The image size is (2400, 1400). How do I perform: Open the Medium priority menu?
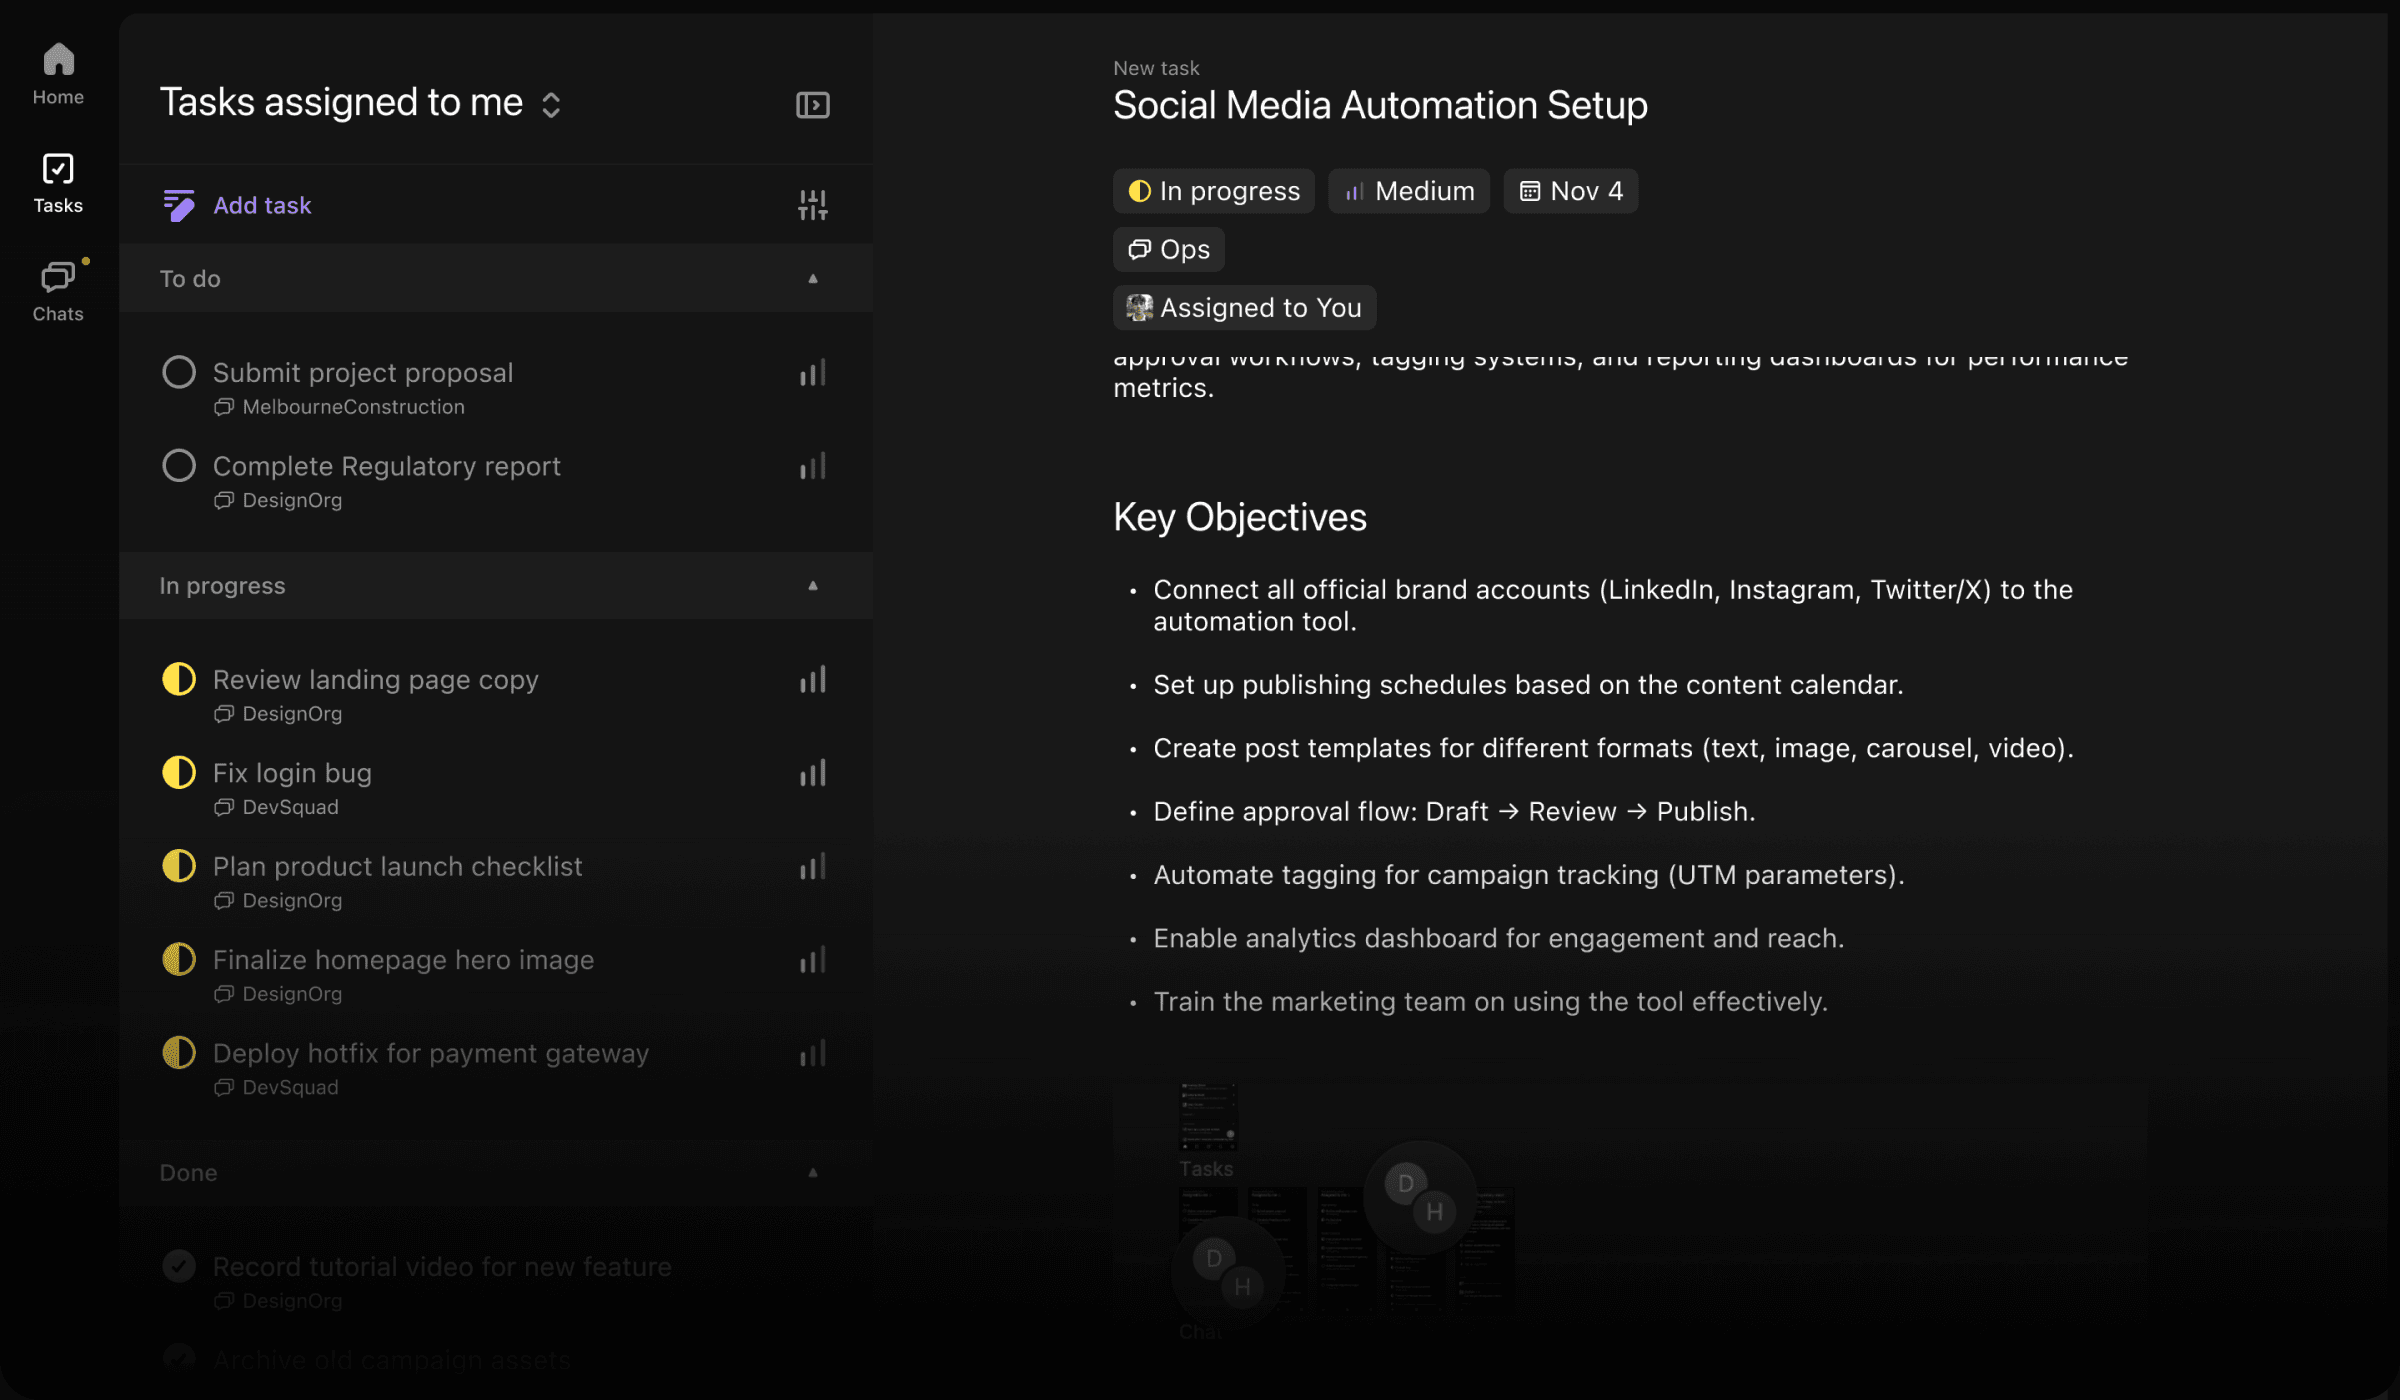pos(1408,190)
